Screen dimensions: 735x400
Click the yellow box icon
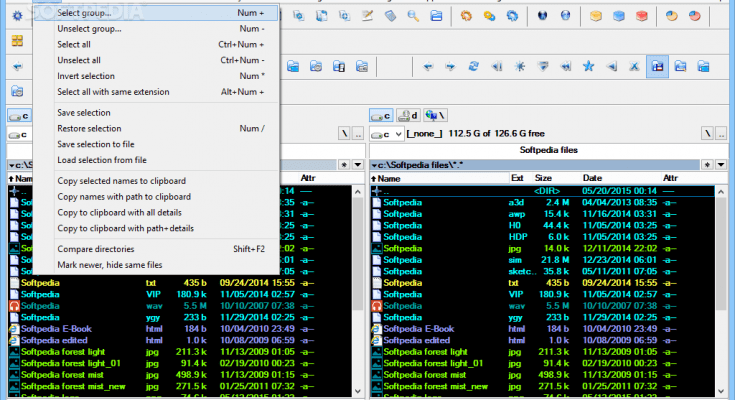pyautogui.click(x=596, y=16)
